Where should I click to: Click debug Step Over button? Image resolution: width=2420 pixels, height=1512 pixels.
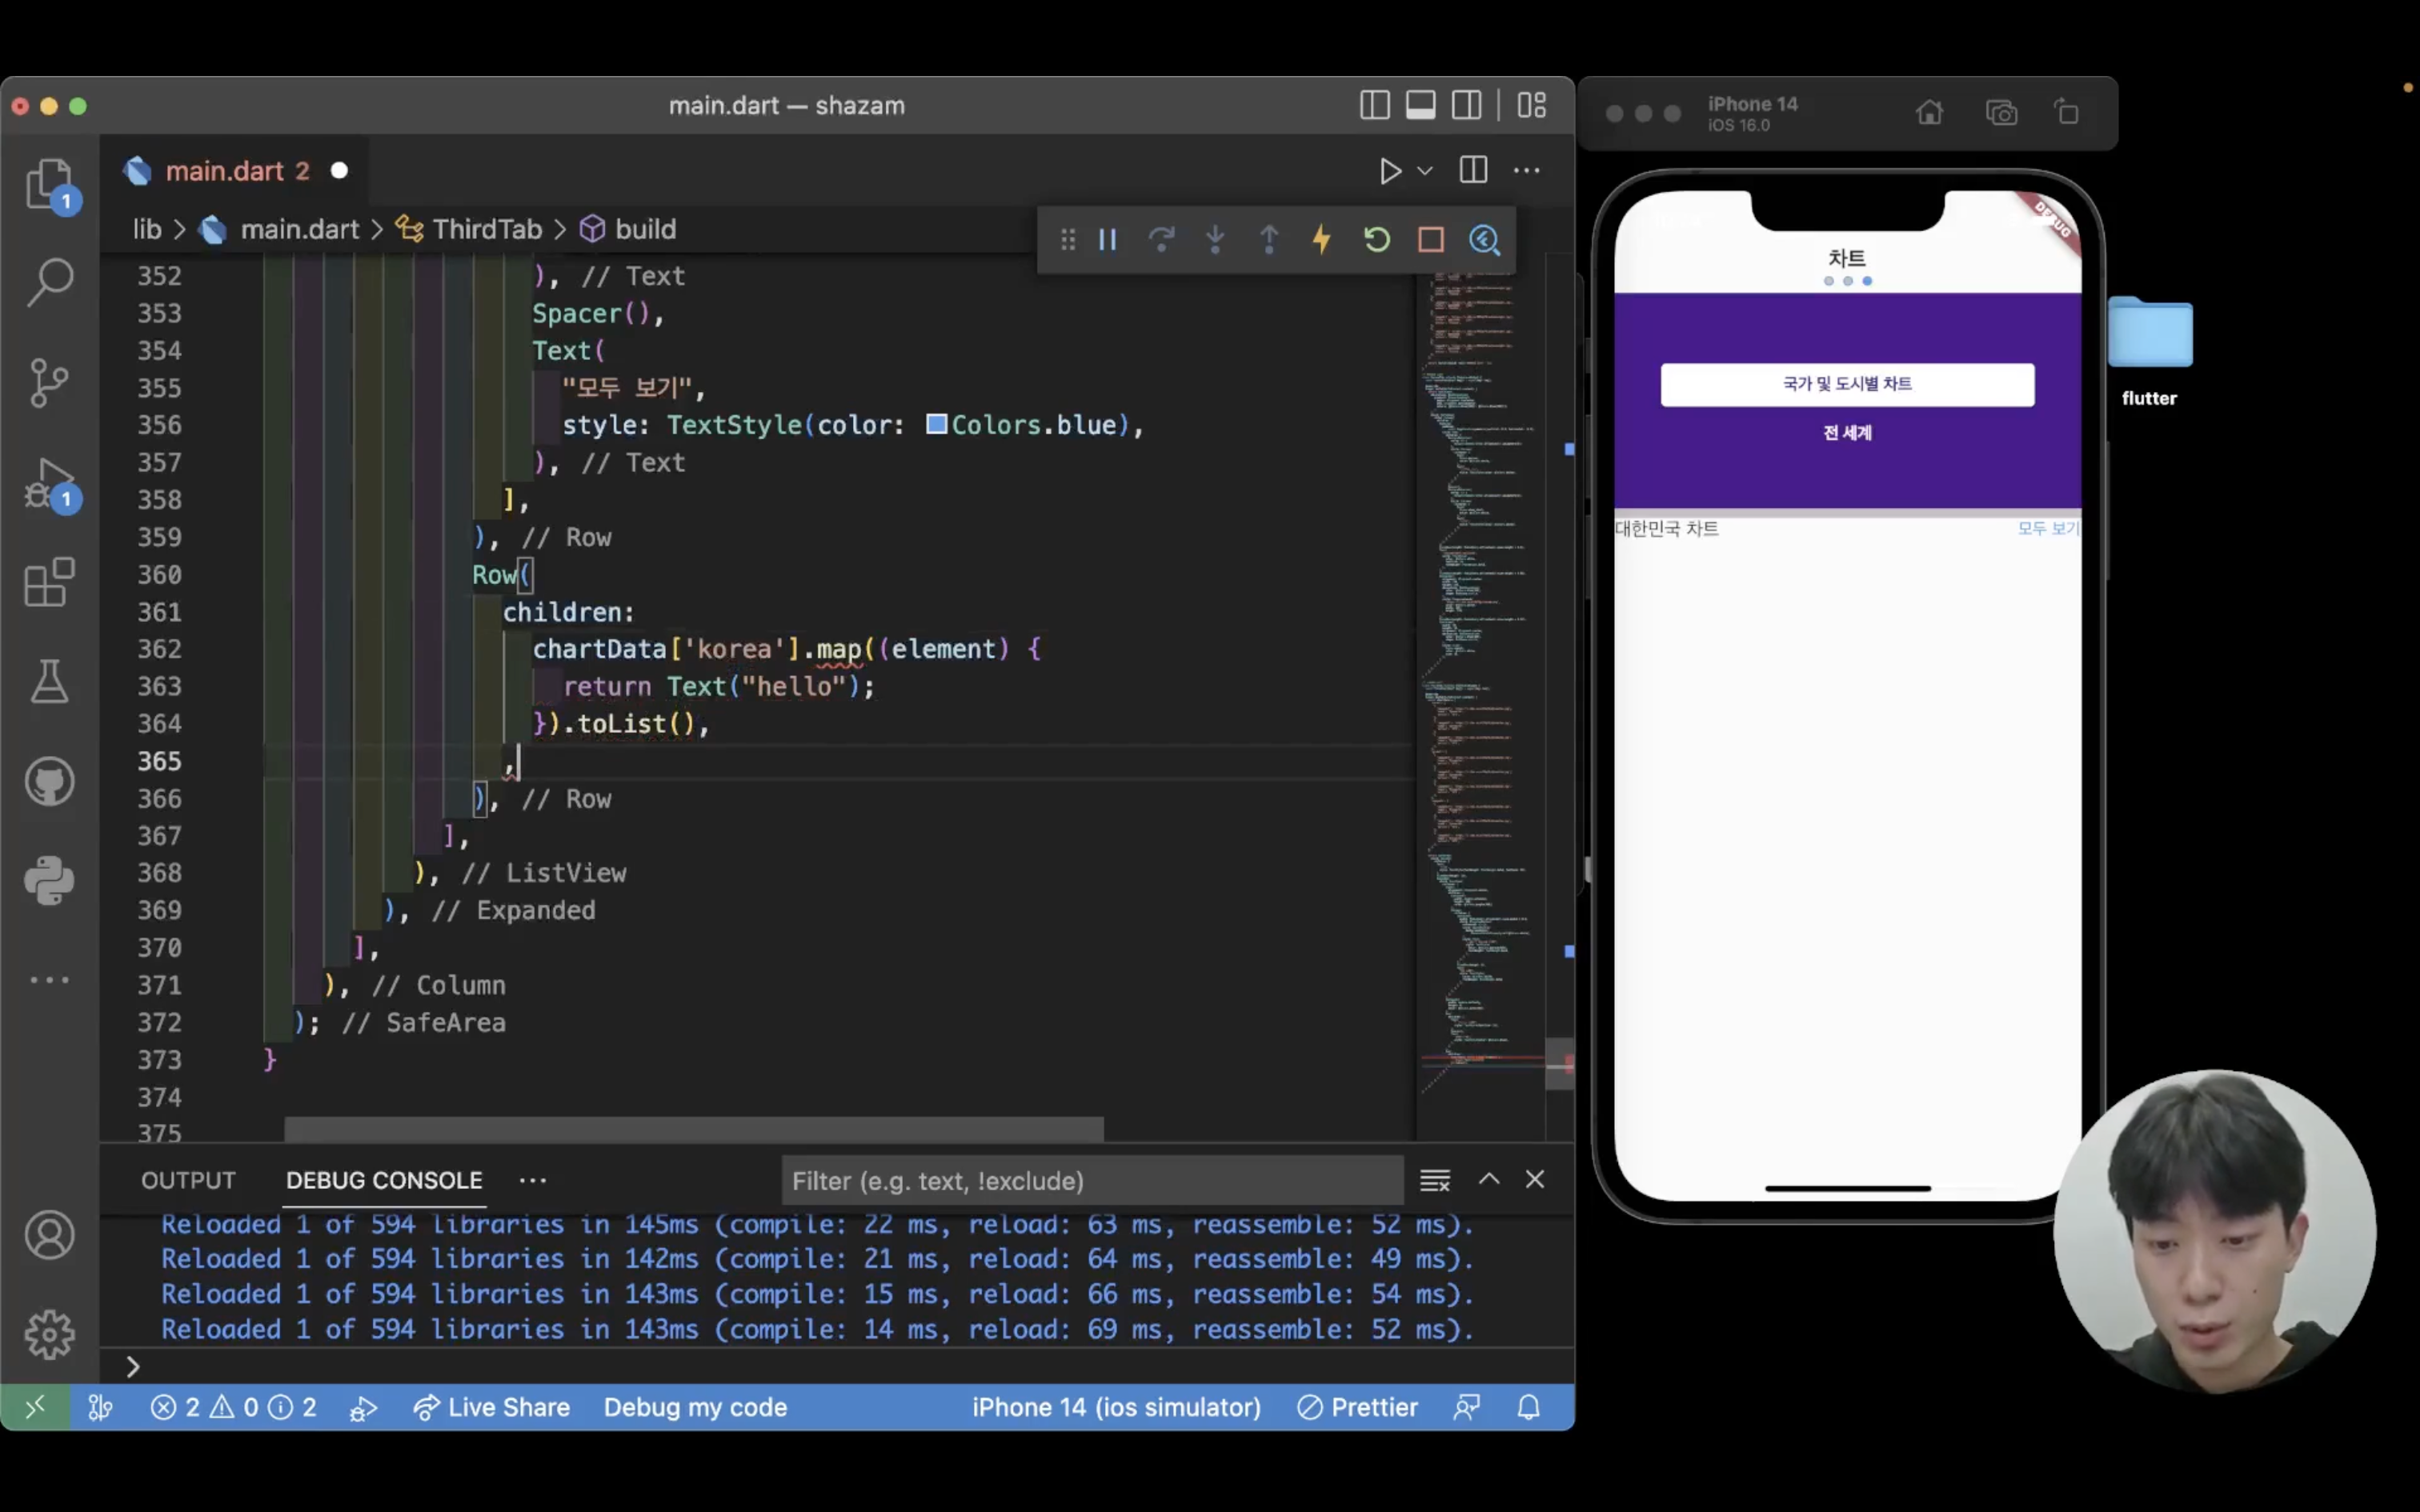pos(1161,240)
